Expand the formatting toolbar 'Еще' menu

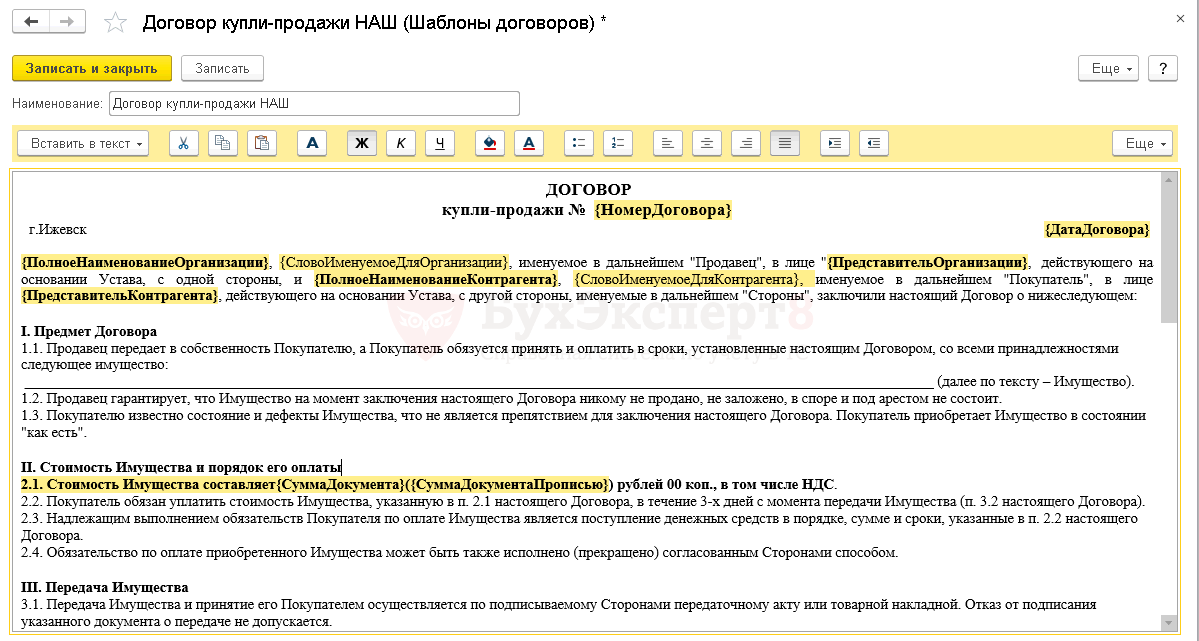click(x=1142, y=143)
